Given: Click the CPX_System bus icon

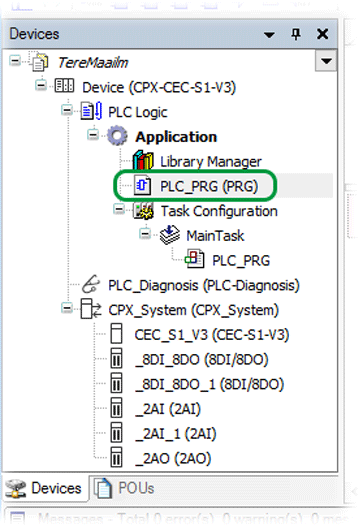Looking at the screenshot, I should 91,309.
